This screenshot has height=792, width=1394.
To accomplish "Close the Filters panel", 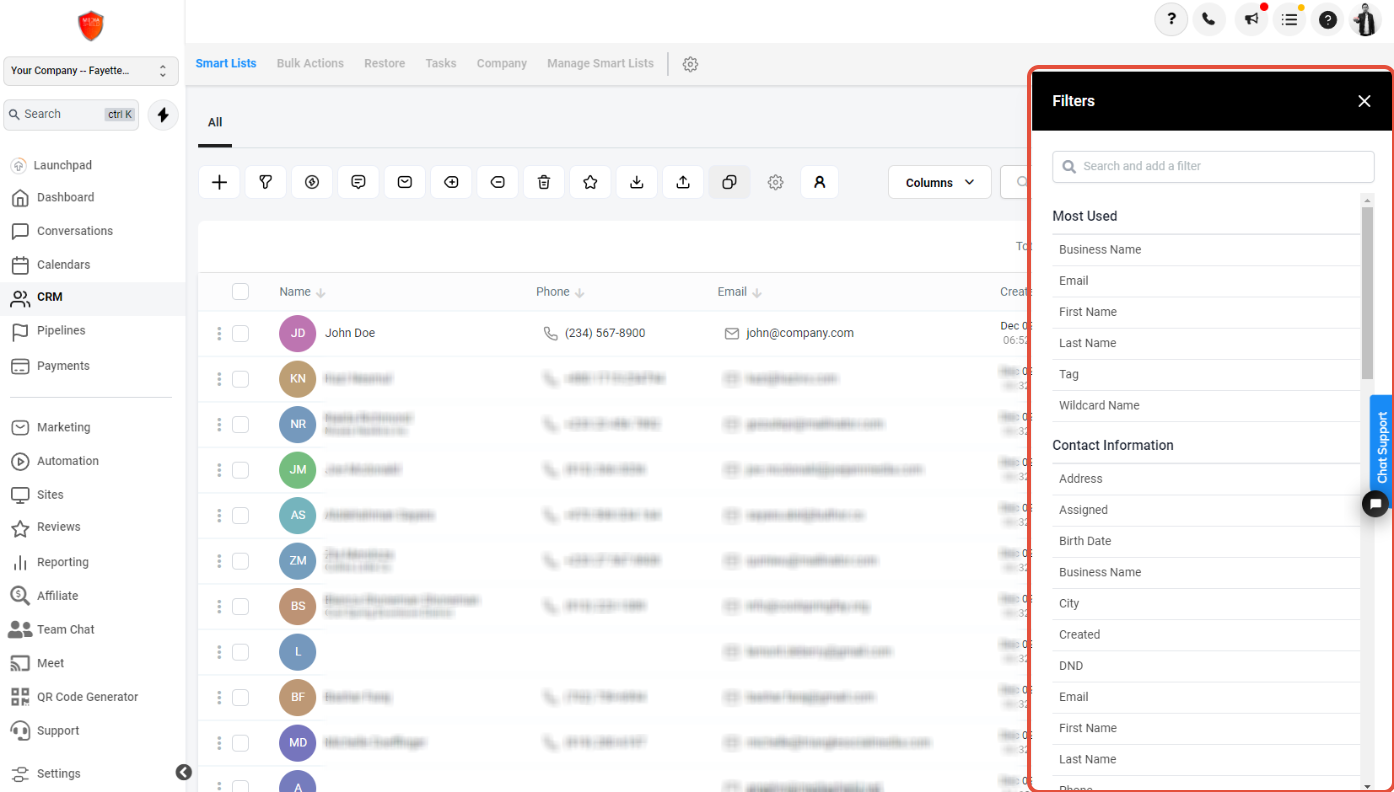I will tap(1364, 101).
